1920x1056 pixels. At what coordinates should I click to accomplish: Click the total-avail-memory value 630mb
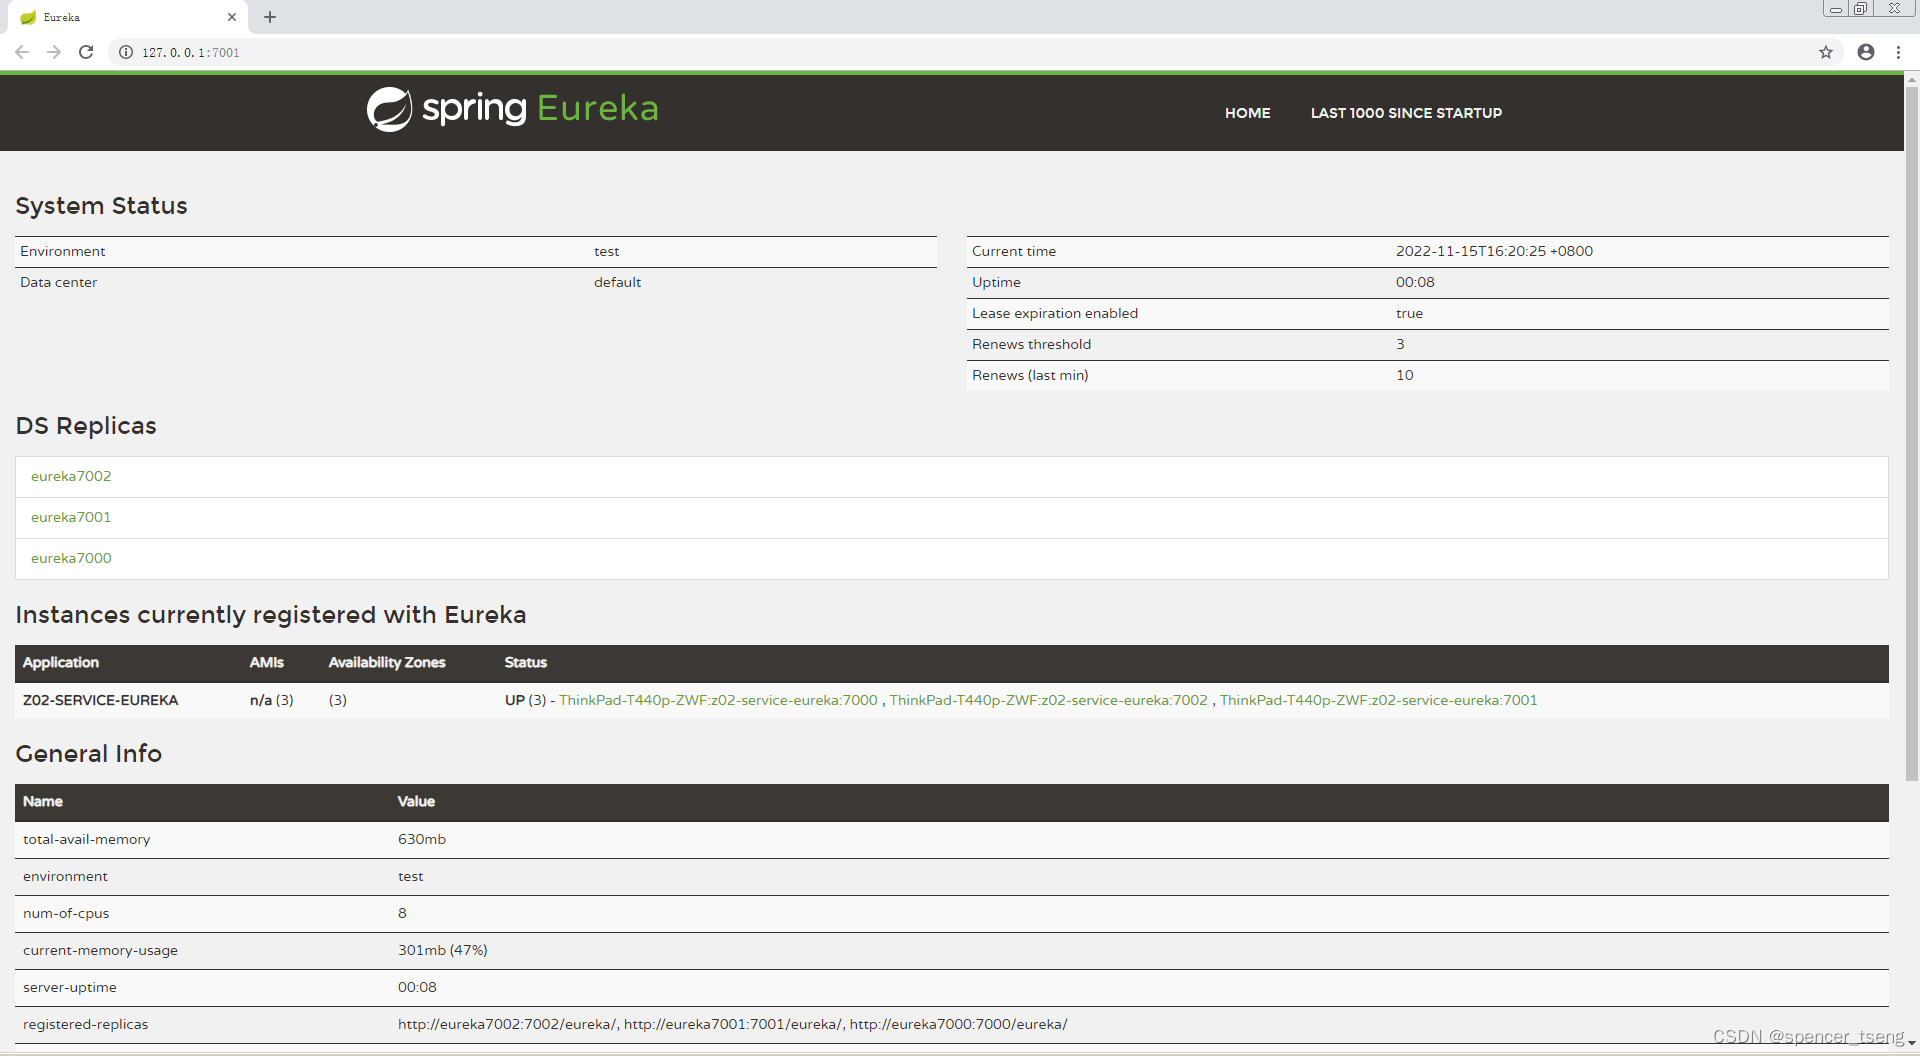pyautogui.click(x=422, y=839)
